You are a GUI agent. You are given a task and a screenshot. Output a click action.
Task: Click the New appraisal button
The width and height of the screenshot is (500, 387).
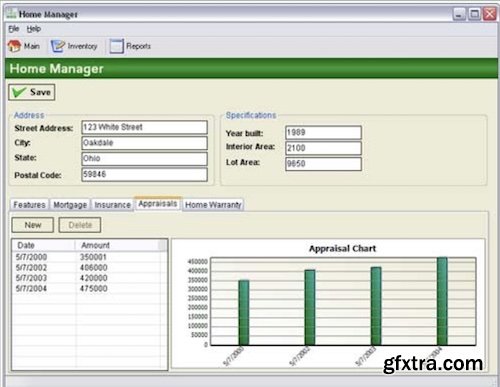(x=33, y=225)
